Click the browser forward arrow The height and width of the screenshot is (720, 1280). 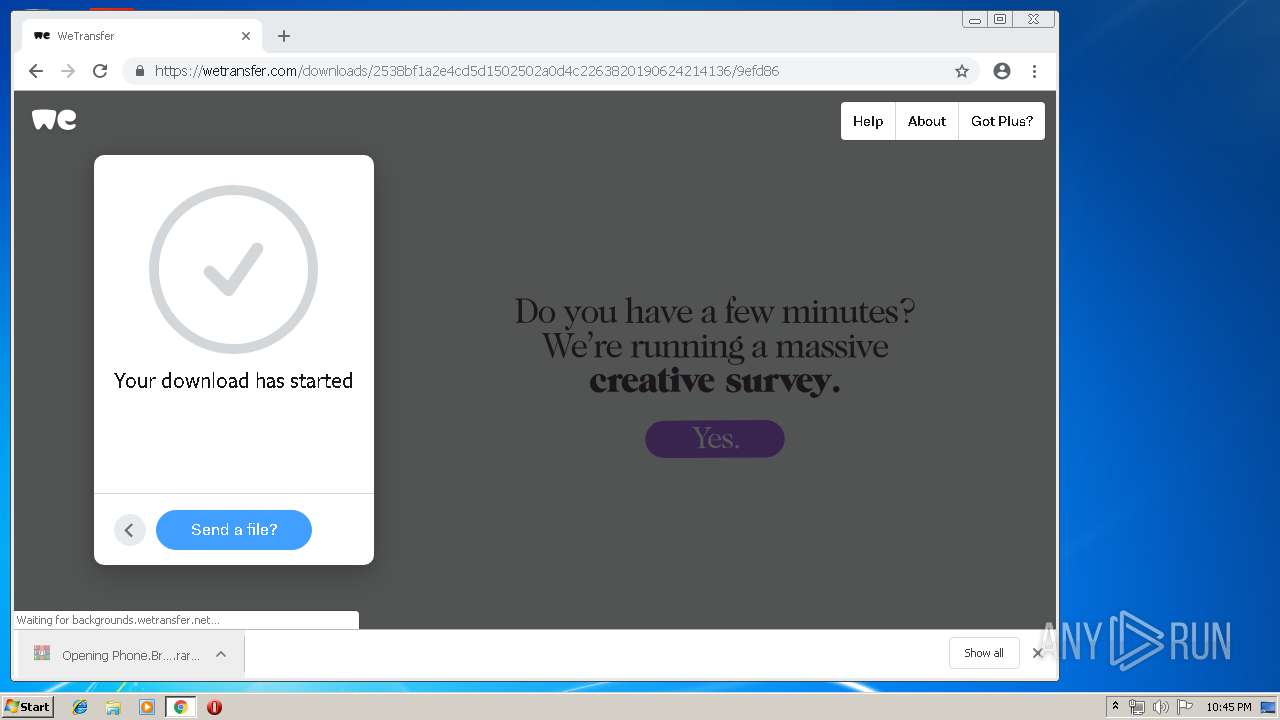68,71
